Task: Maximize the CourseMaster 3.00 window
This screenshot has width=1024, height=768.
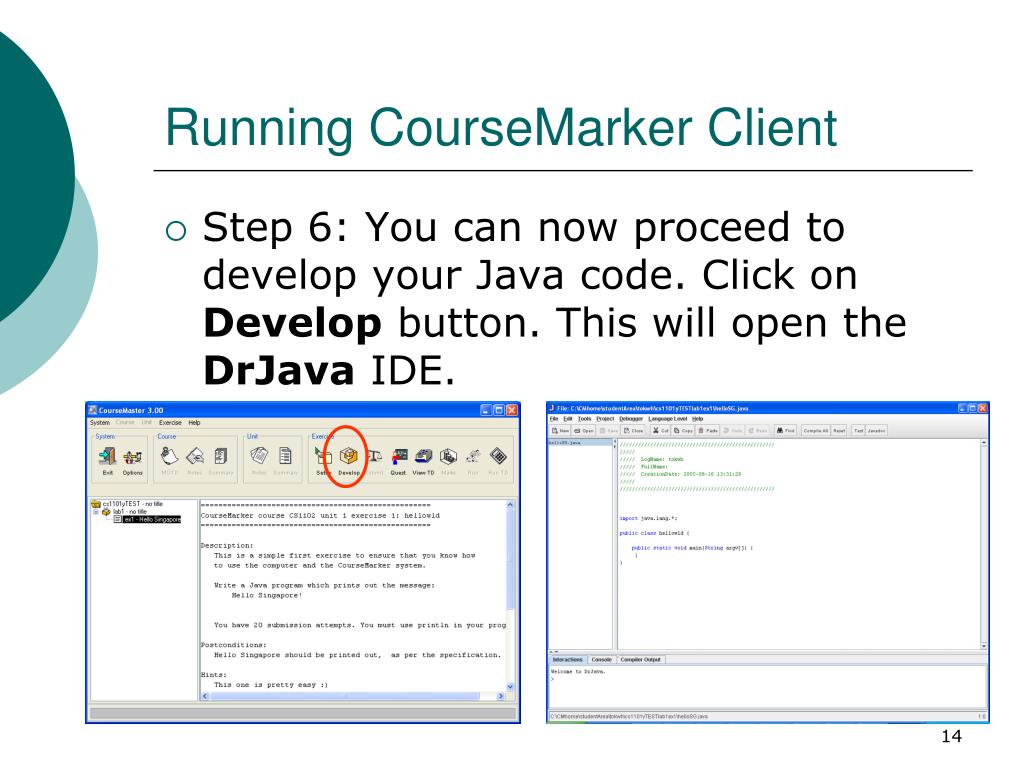Action: point(499,411)
